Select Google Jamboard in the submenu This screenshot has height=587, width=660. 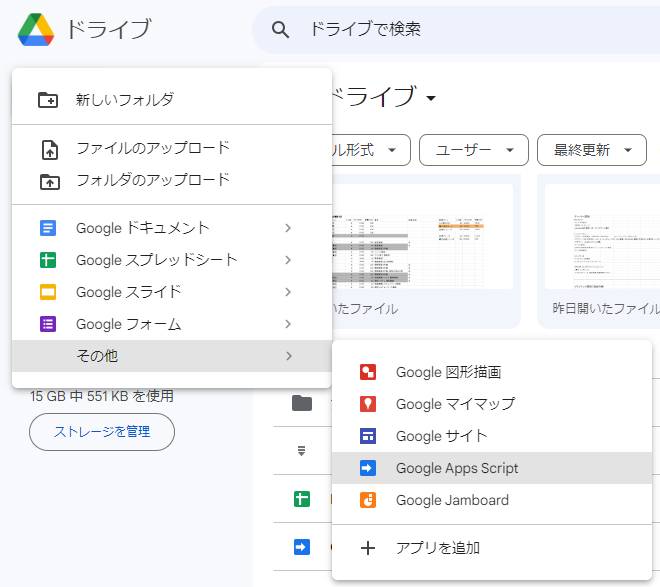[492, 500]
